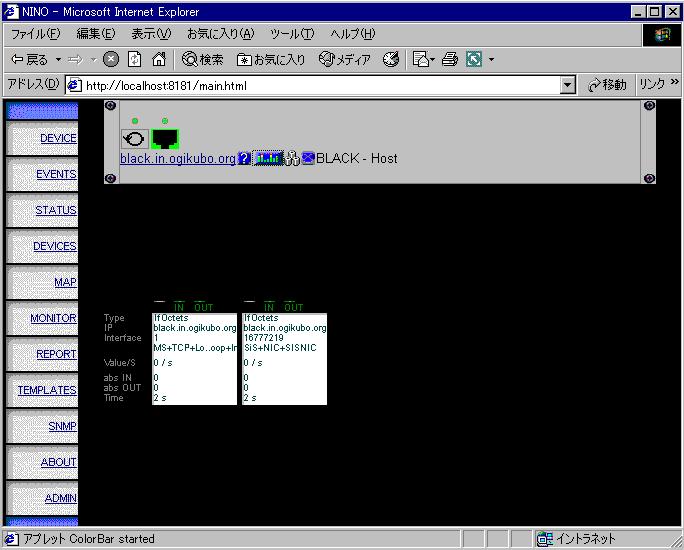
Task: Click the binoculars icon next to host
Action: pyautogui.click(x=292, y=158)
